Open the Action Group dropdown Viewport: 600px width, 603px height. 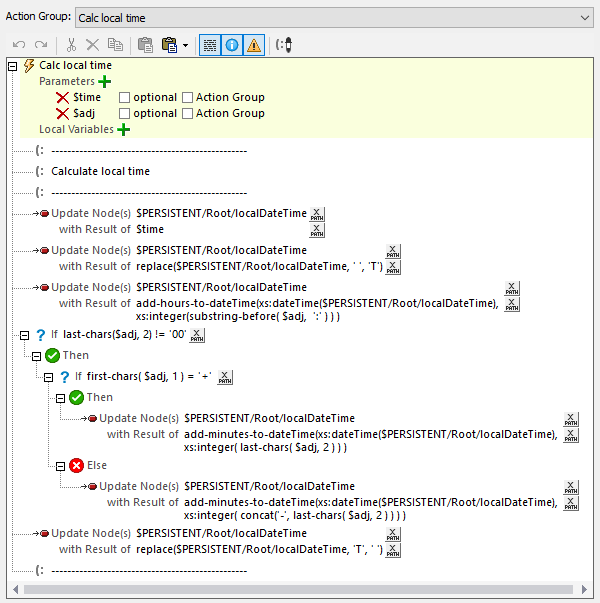click(x=584, y=17)
